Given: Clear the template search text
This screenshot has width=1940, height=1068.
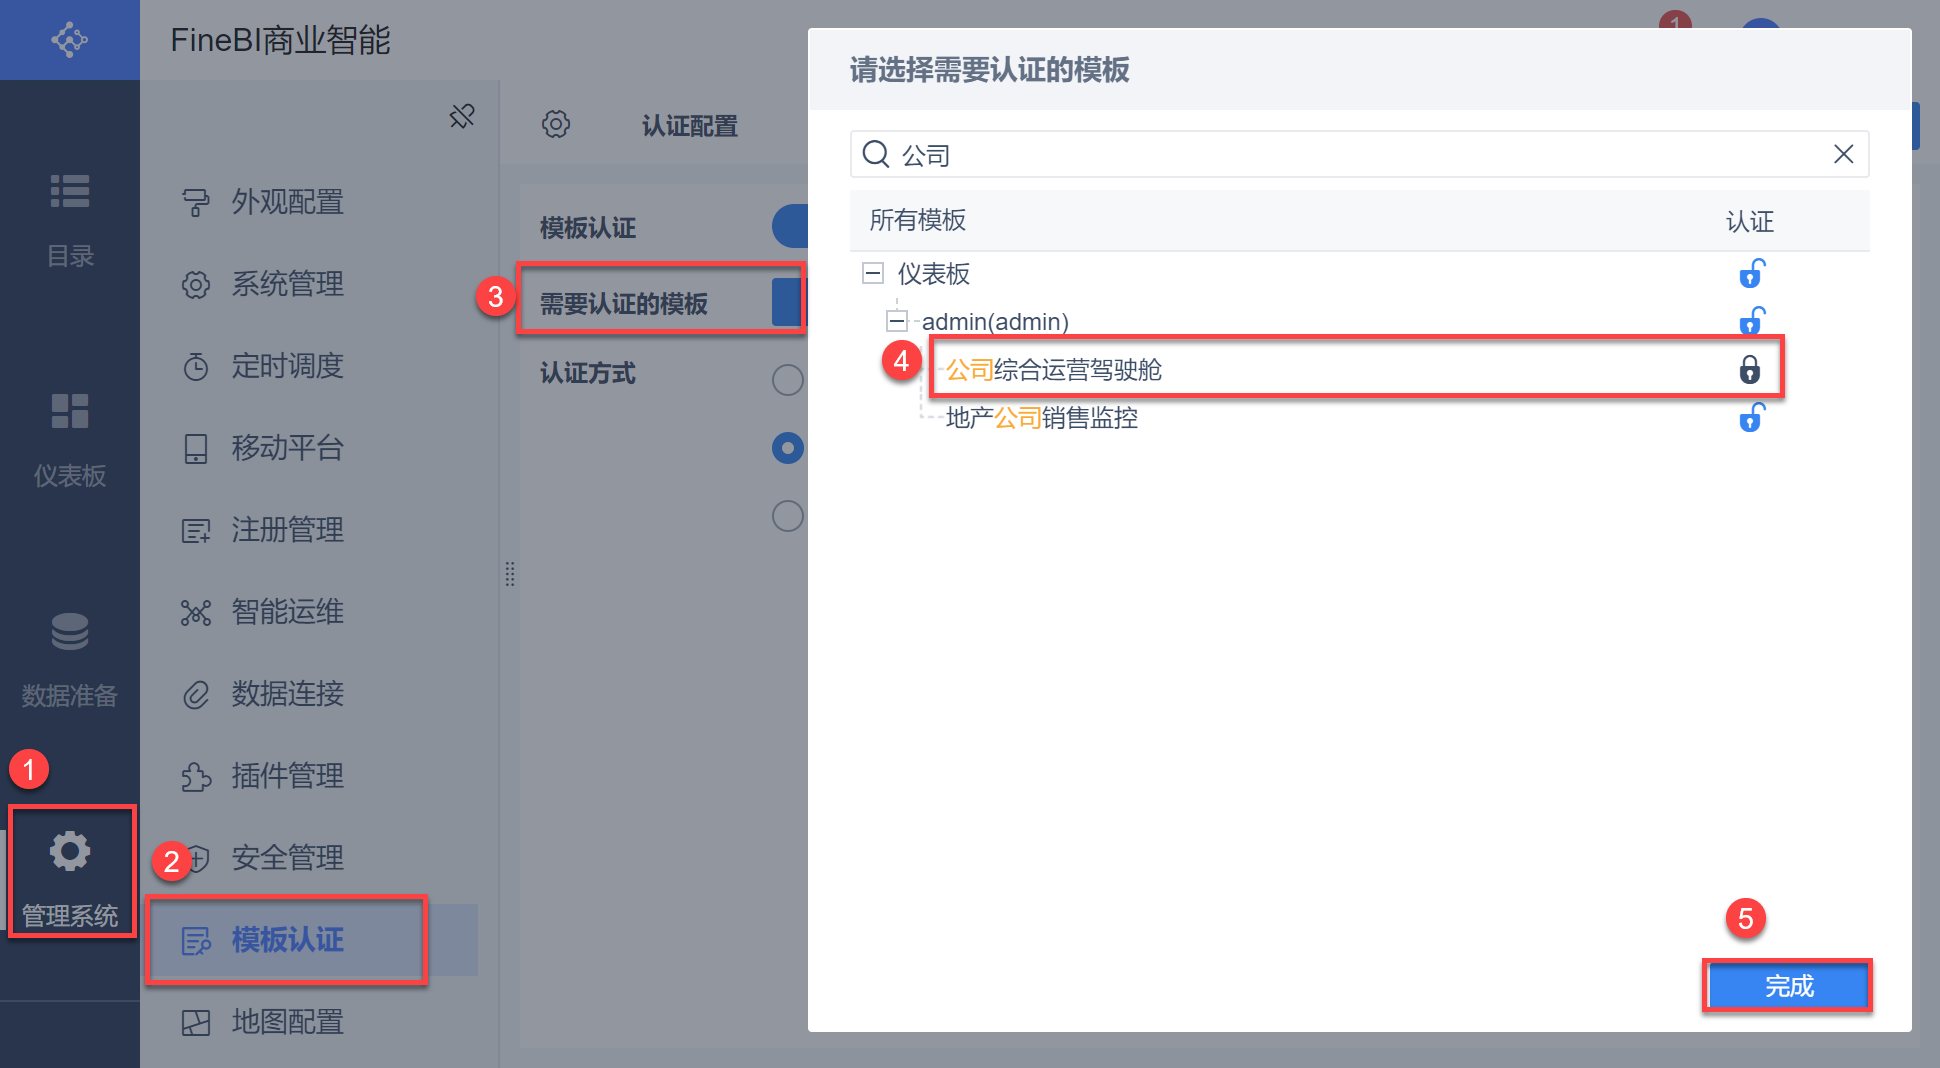Looking at the screenshot, I should pos(1843,154).
